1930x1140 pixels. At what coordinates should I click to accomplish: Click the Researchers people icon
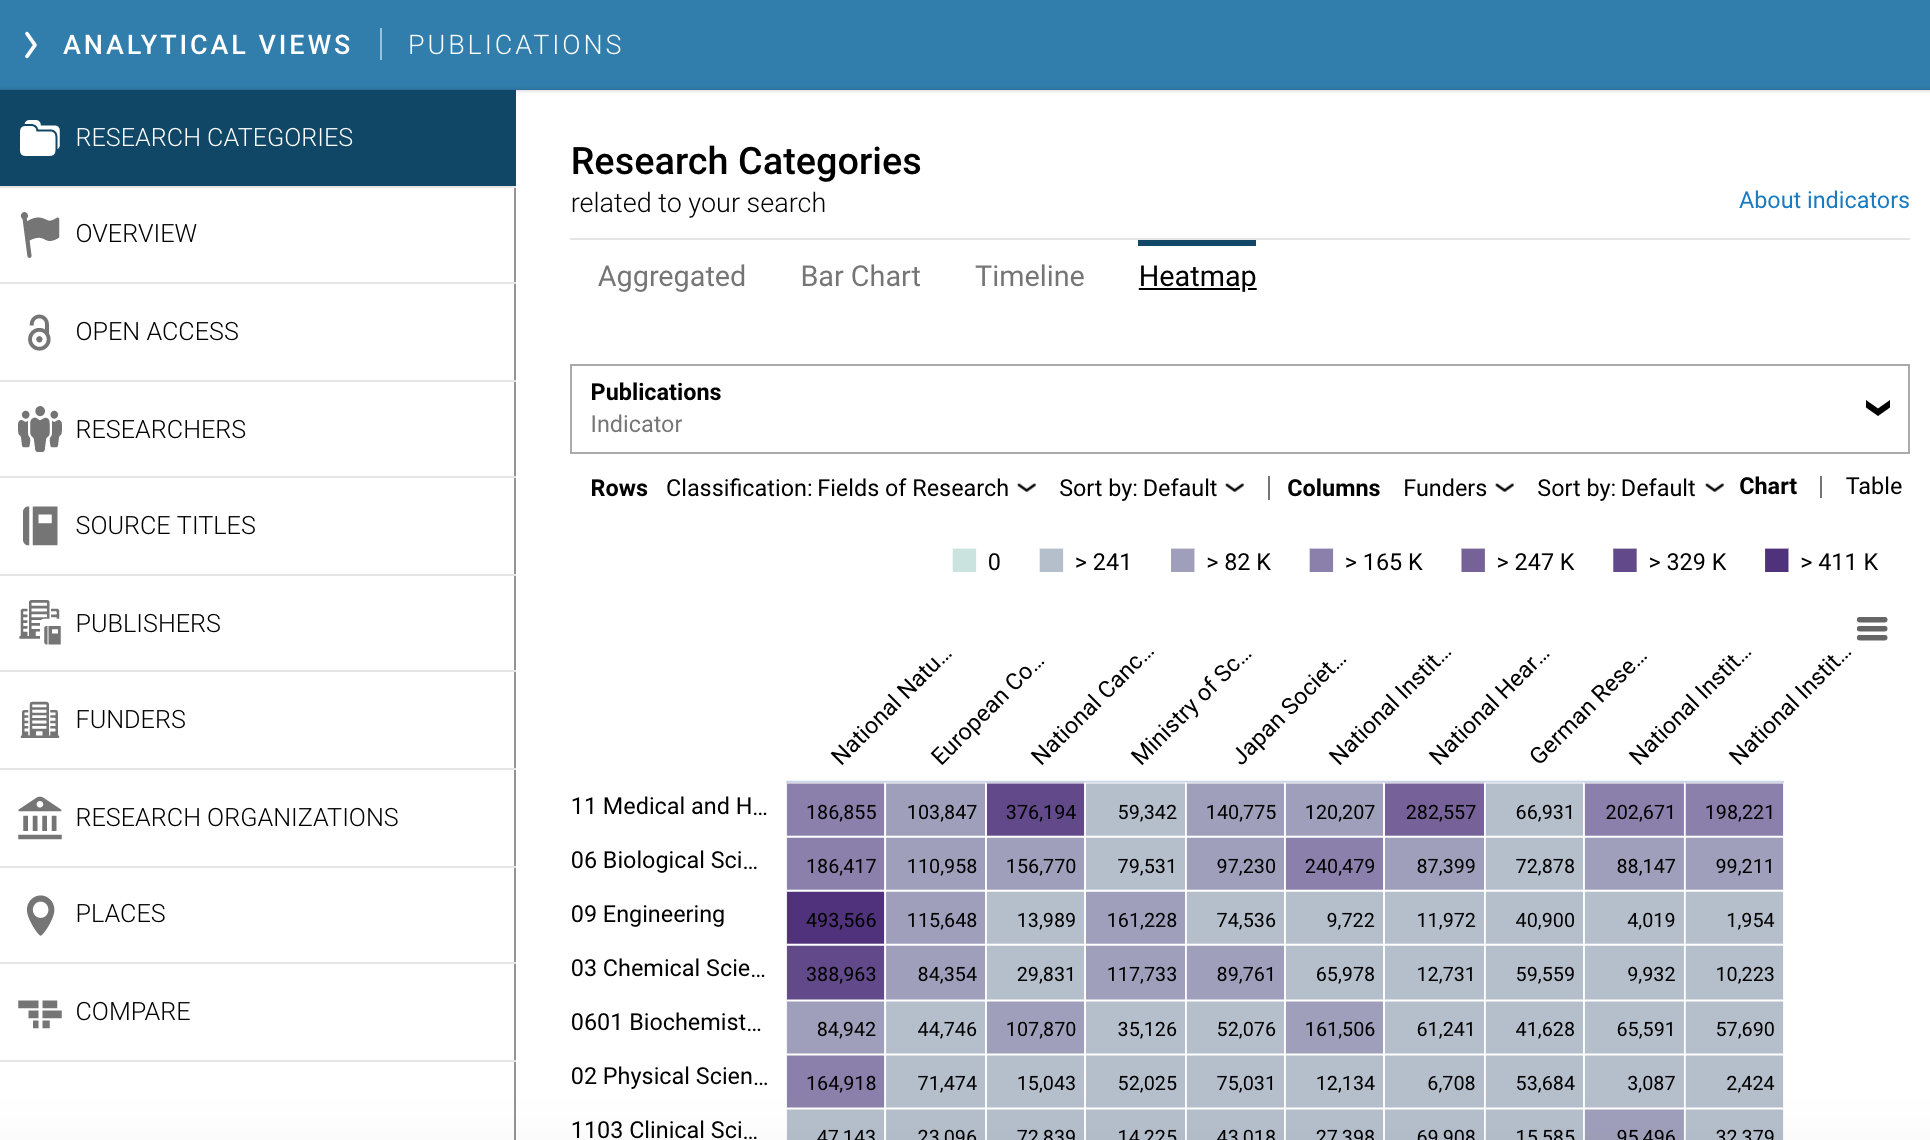point(39,429)
